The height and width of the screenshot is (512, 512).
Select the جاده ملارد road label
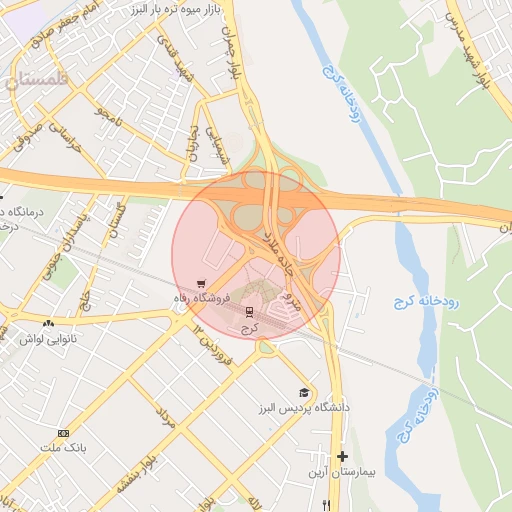click(x=278, y=253)
